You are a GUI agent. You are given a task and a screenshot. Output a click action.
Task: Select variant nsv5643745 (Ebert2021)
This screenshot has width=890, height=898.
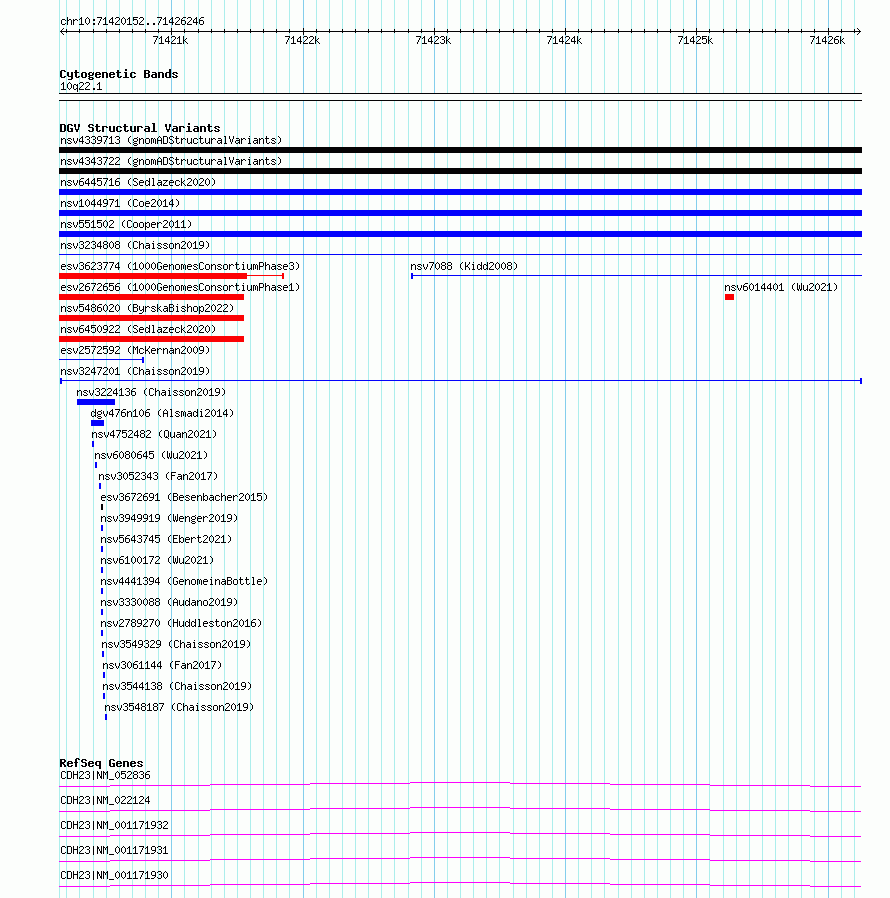click(x=166, y=539)
